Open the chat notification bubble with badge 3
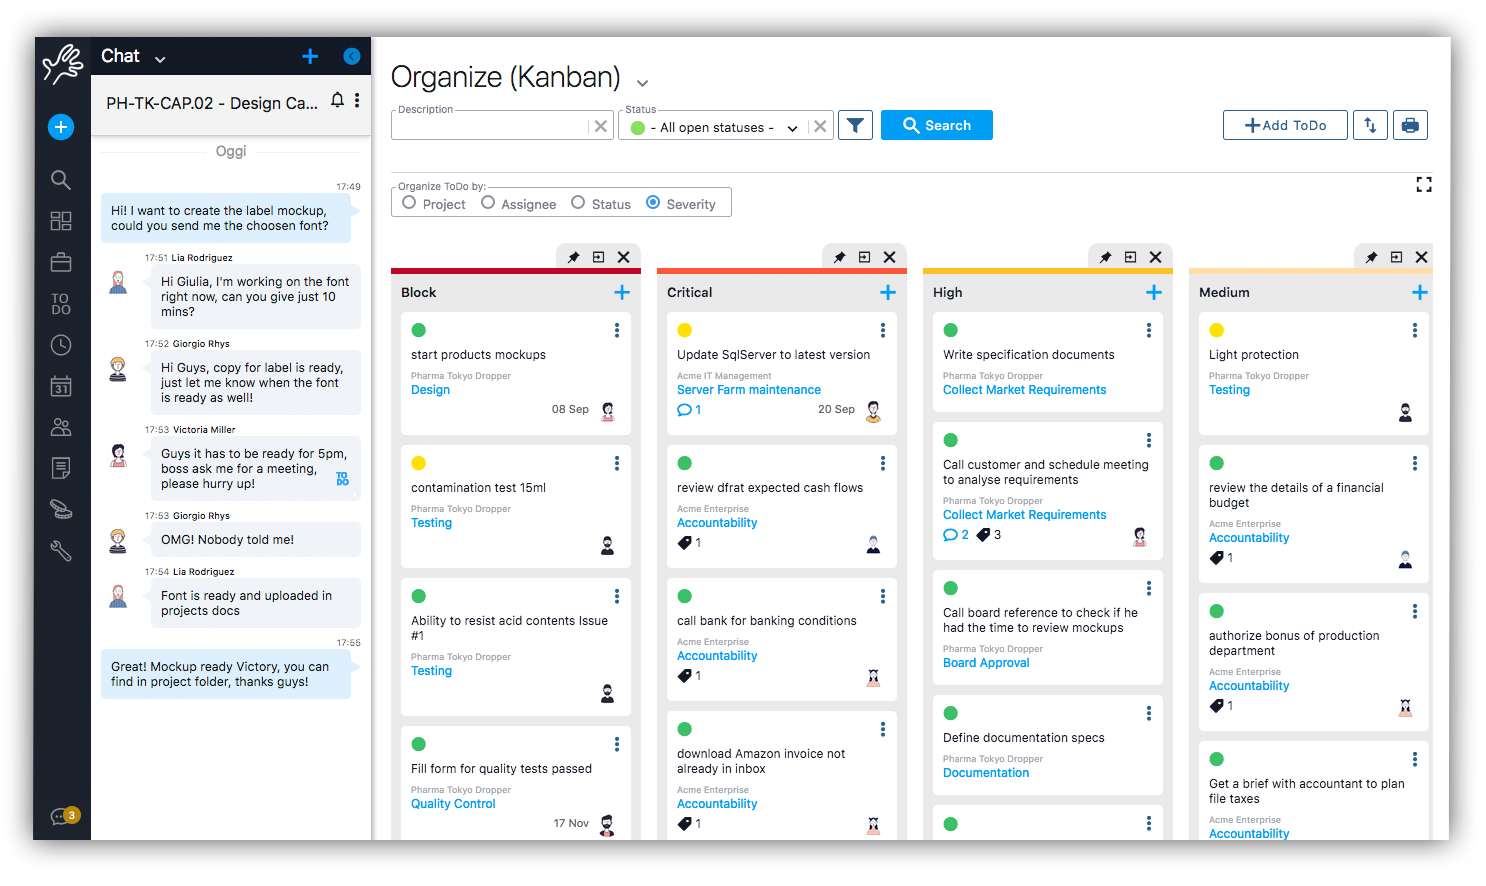Screen dimensions: 1486x886 64,816
